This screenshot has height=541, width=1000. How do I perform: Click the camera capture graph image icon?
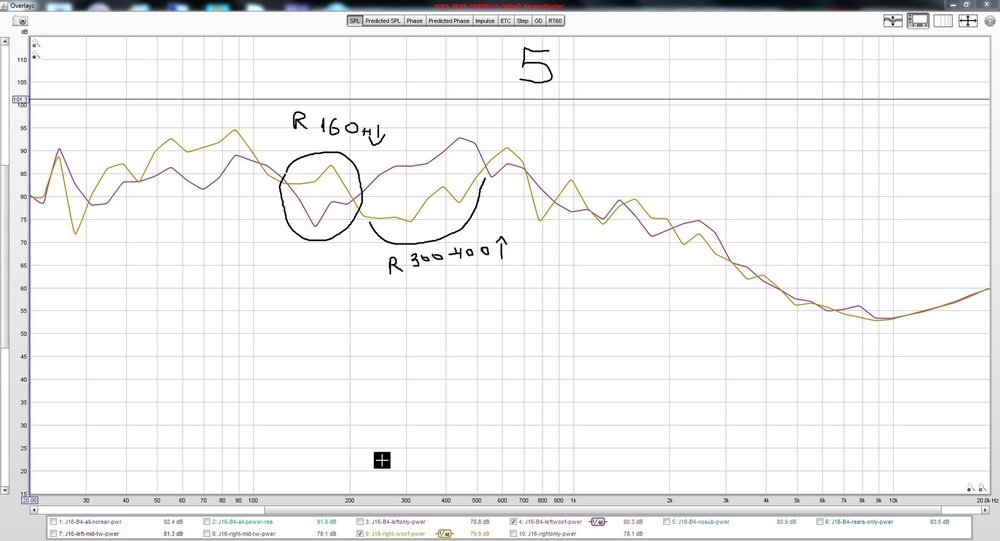tap(20, 21)
